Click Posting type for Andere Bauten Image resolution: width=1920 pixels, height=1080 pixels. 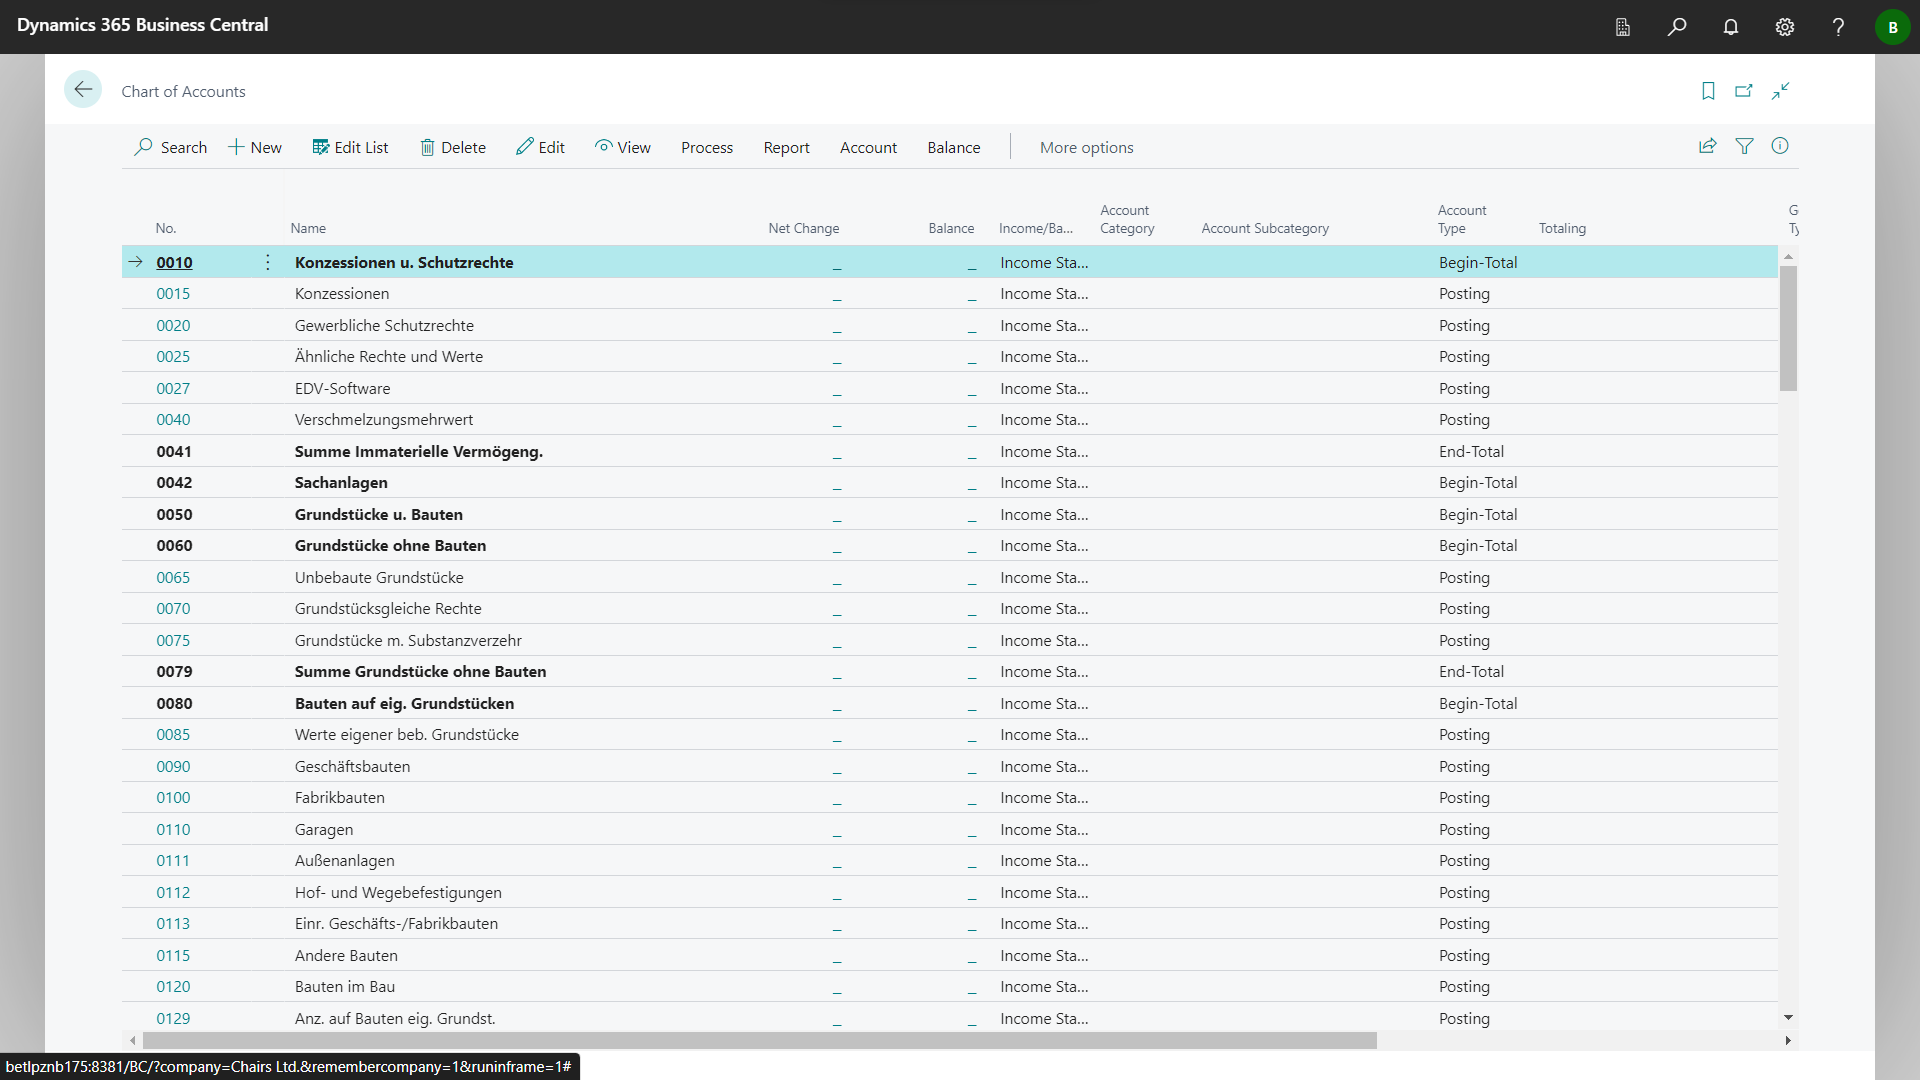pyautogui.click(x=1464, y=955)
